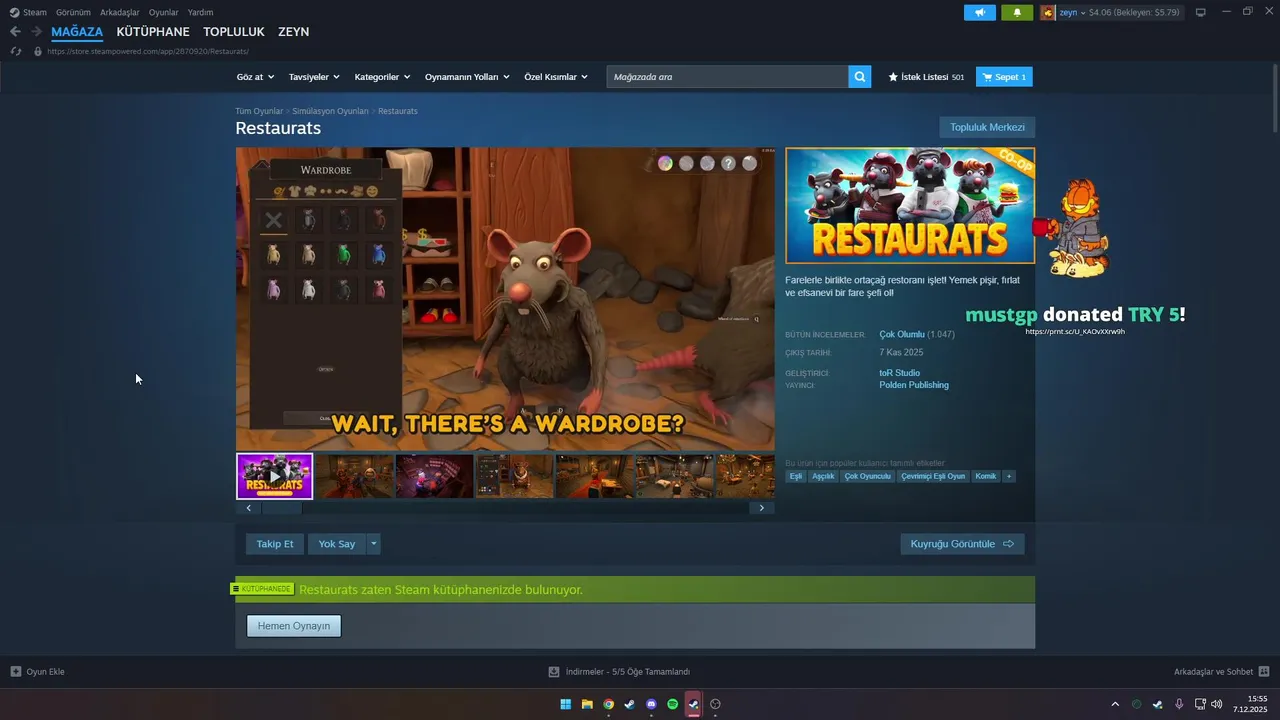This screenshot has height=720, width=1280.
Task: Click the zeyn profile avatar picture
Action: coord(1047,12)
